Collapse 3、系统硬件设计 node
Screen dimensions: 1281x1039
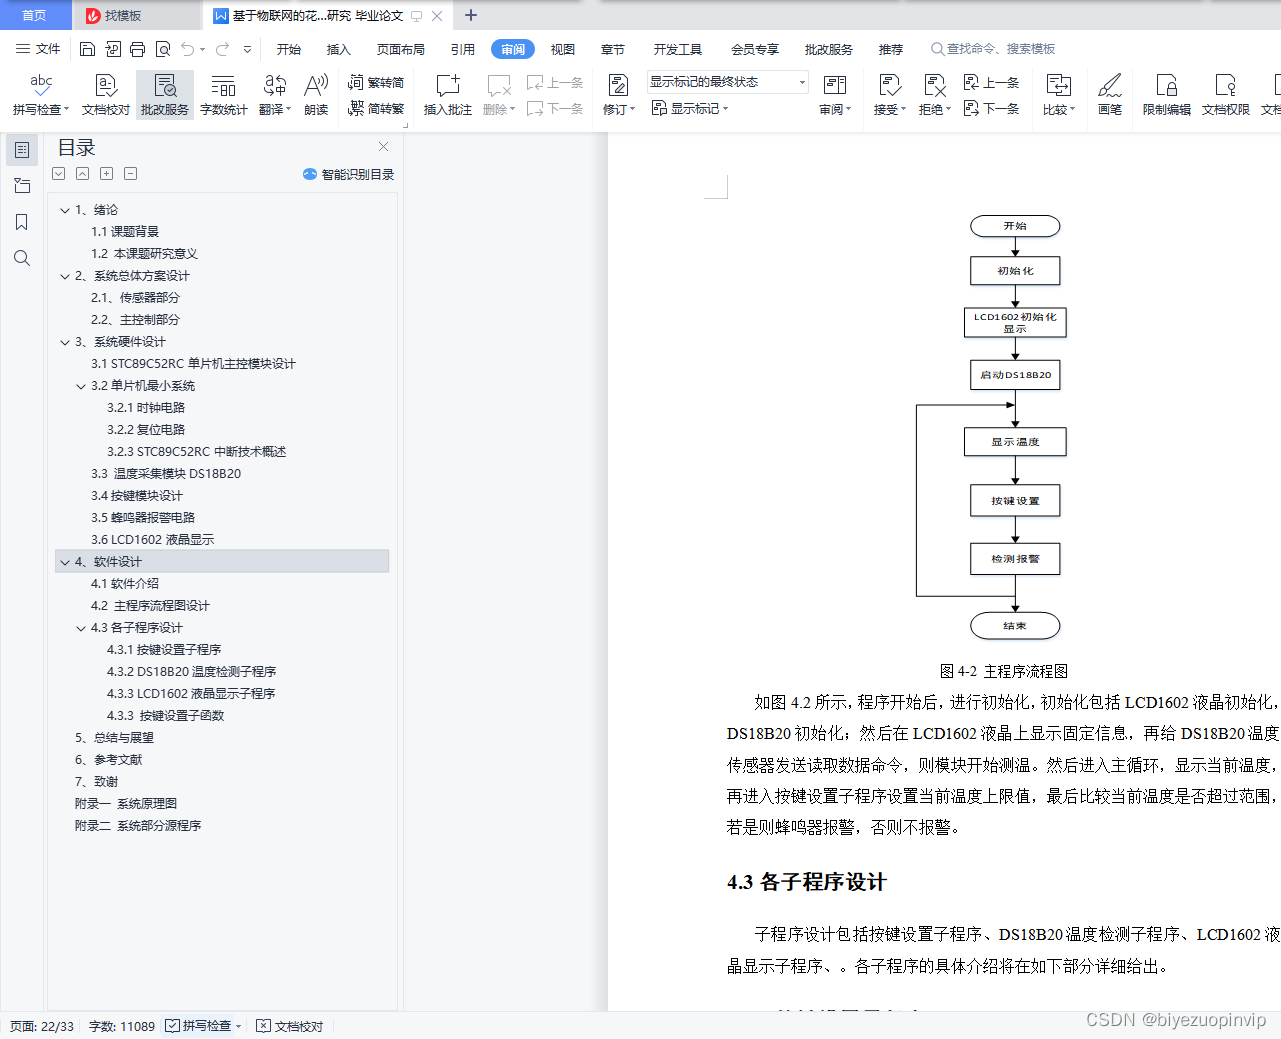65,342
